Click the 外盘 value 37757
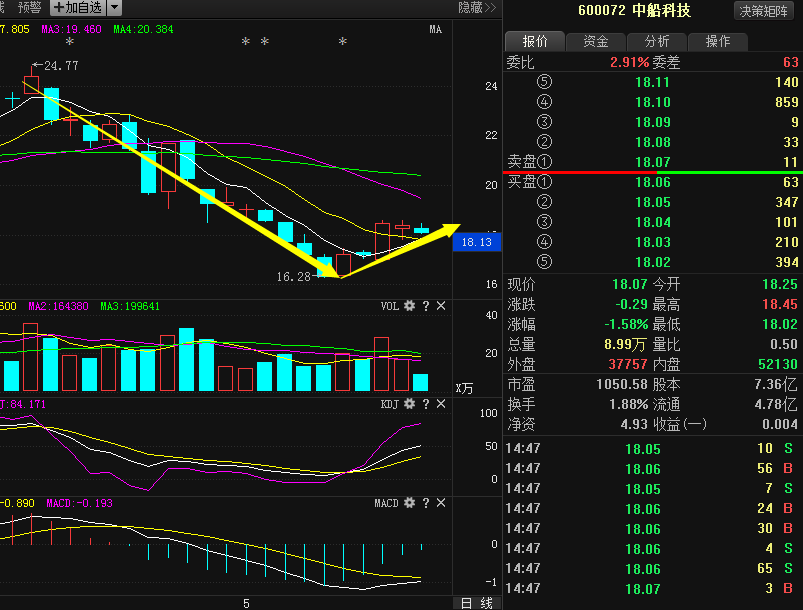This screenshot has width=803, height=610. tap(628, 364)
